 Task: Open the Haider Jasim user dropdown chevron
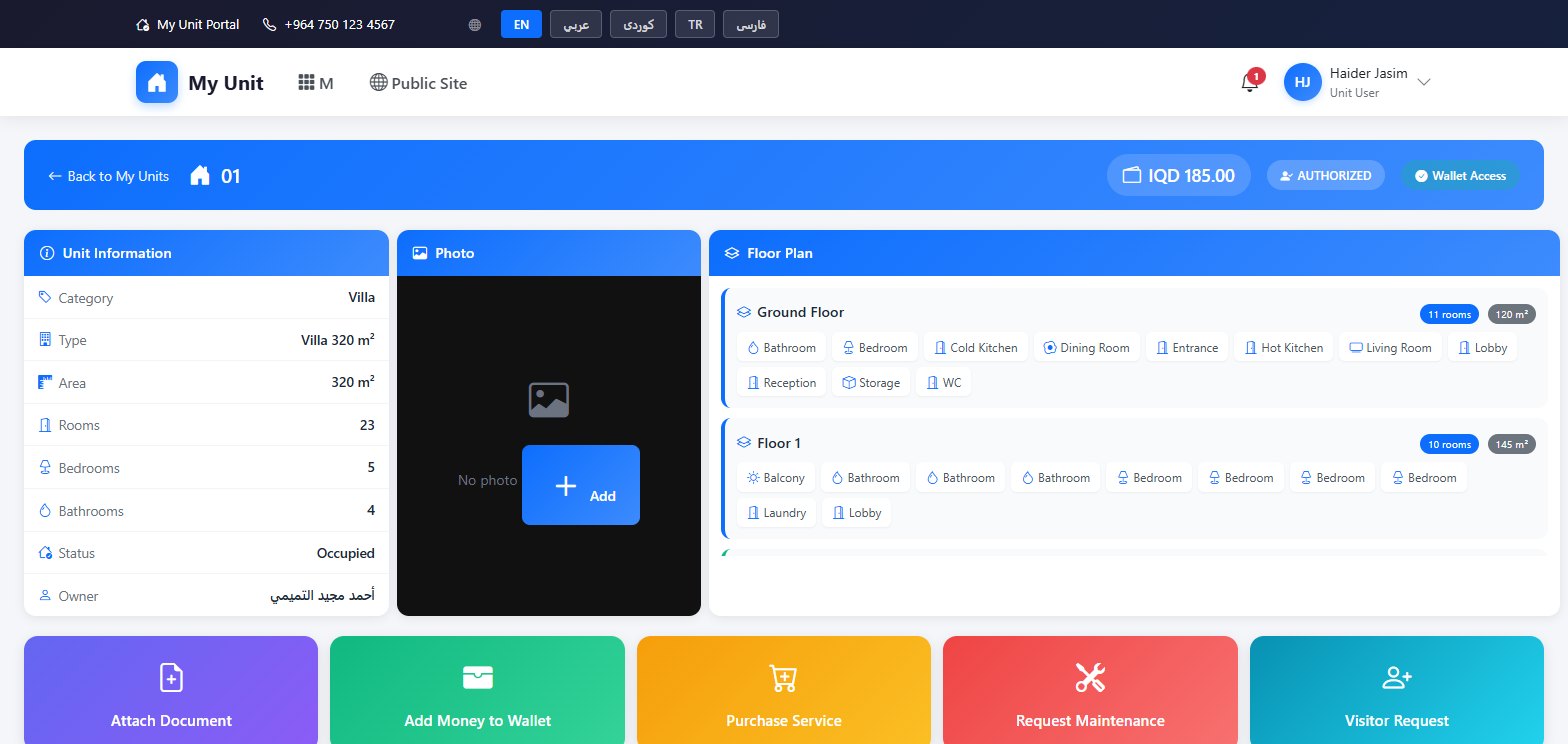(x=1424, y=82)
